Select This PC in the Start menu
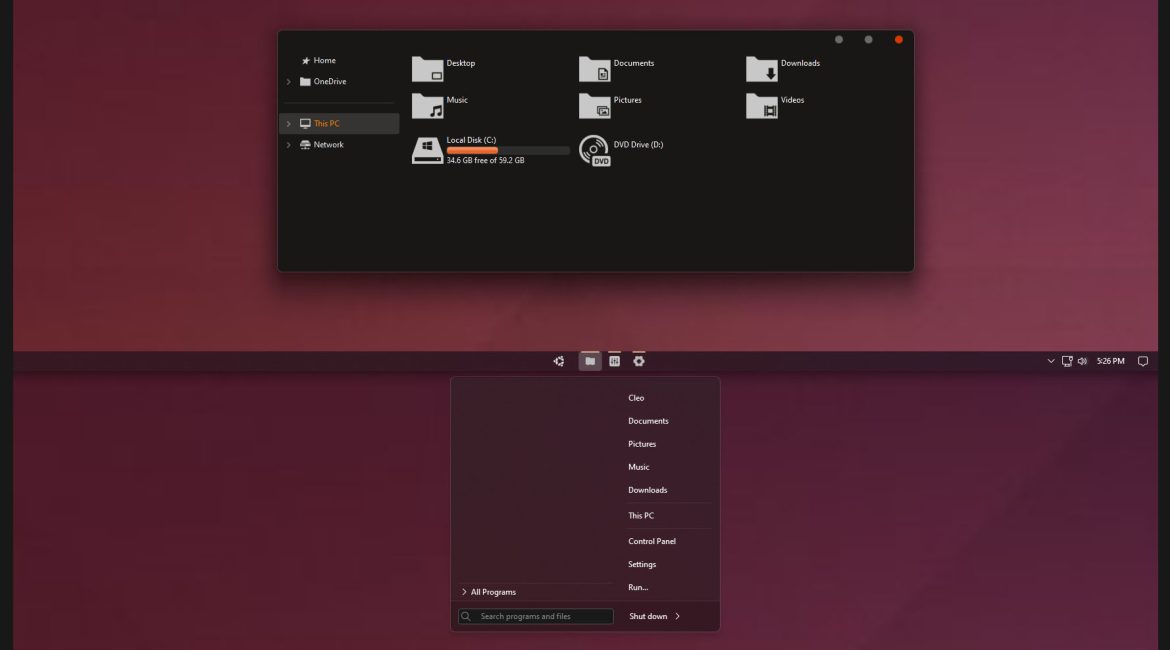 point(641,516)
